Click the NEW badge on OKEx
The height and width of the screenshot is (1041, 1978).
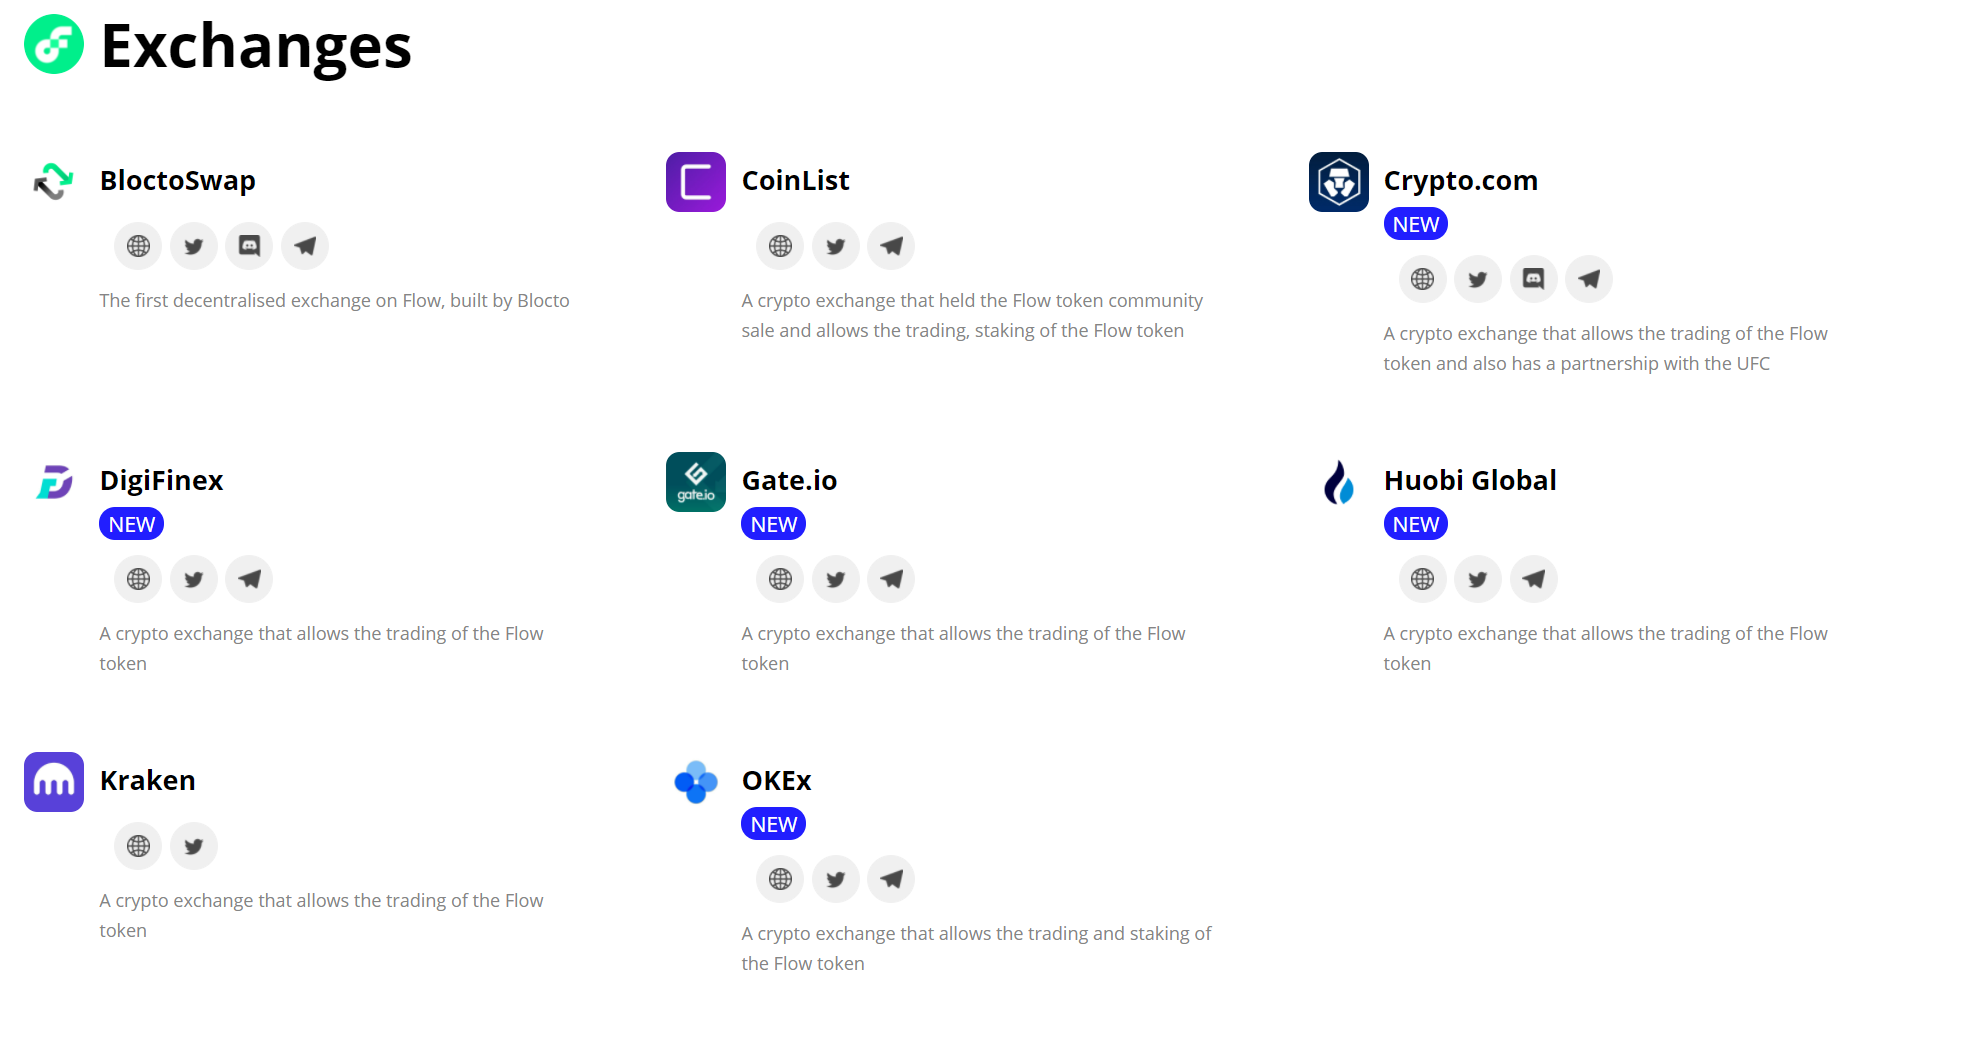(x=773, y=823)
